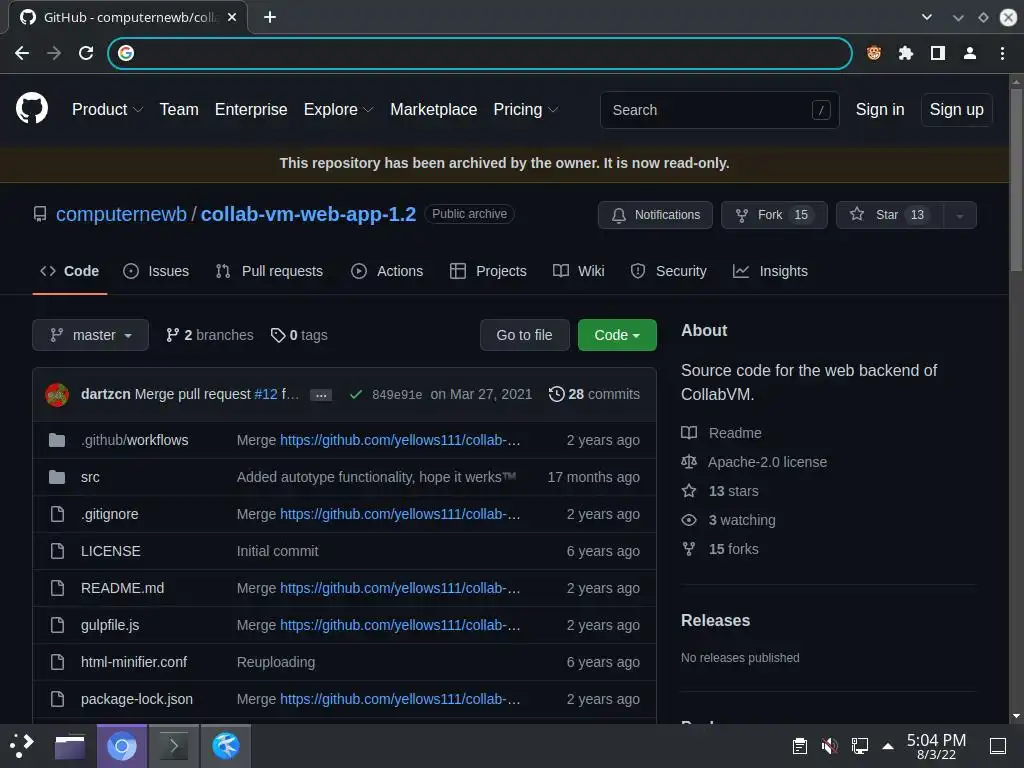1024x768 pixels.
Task: Click the src folder icon
Action: (x=57, y=477)
